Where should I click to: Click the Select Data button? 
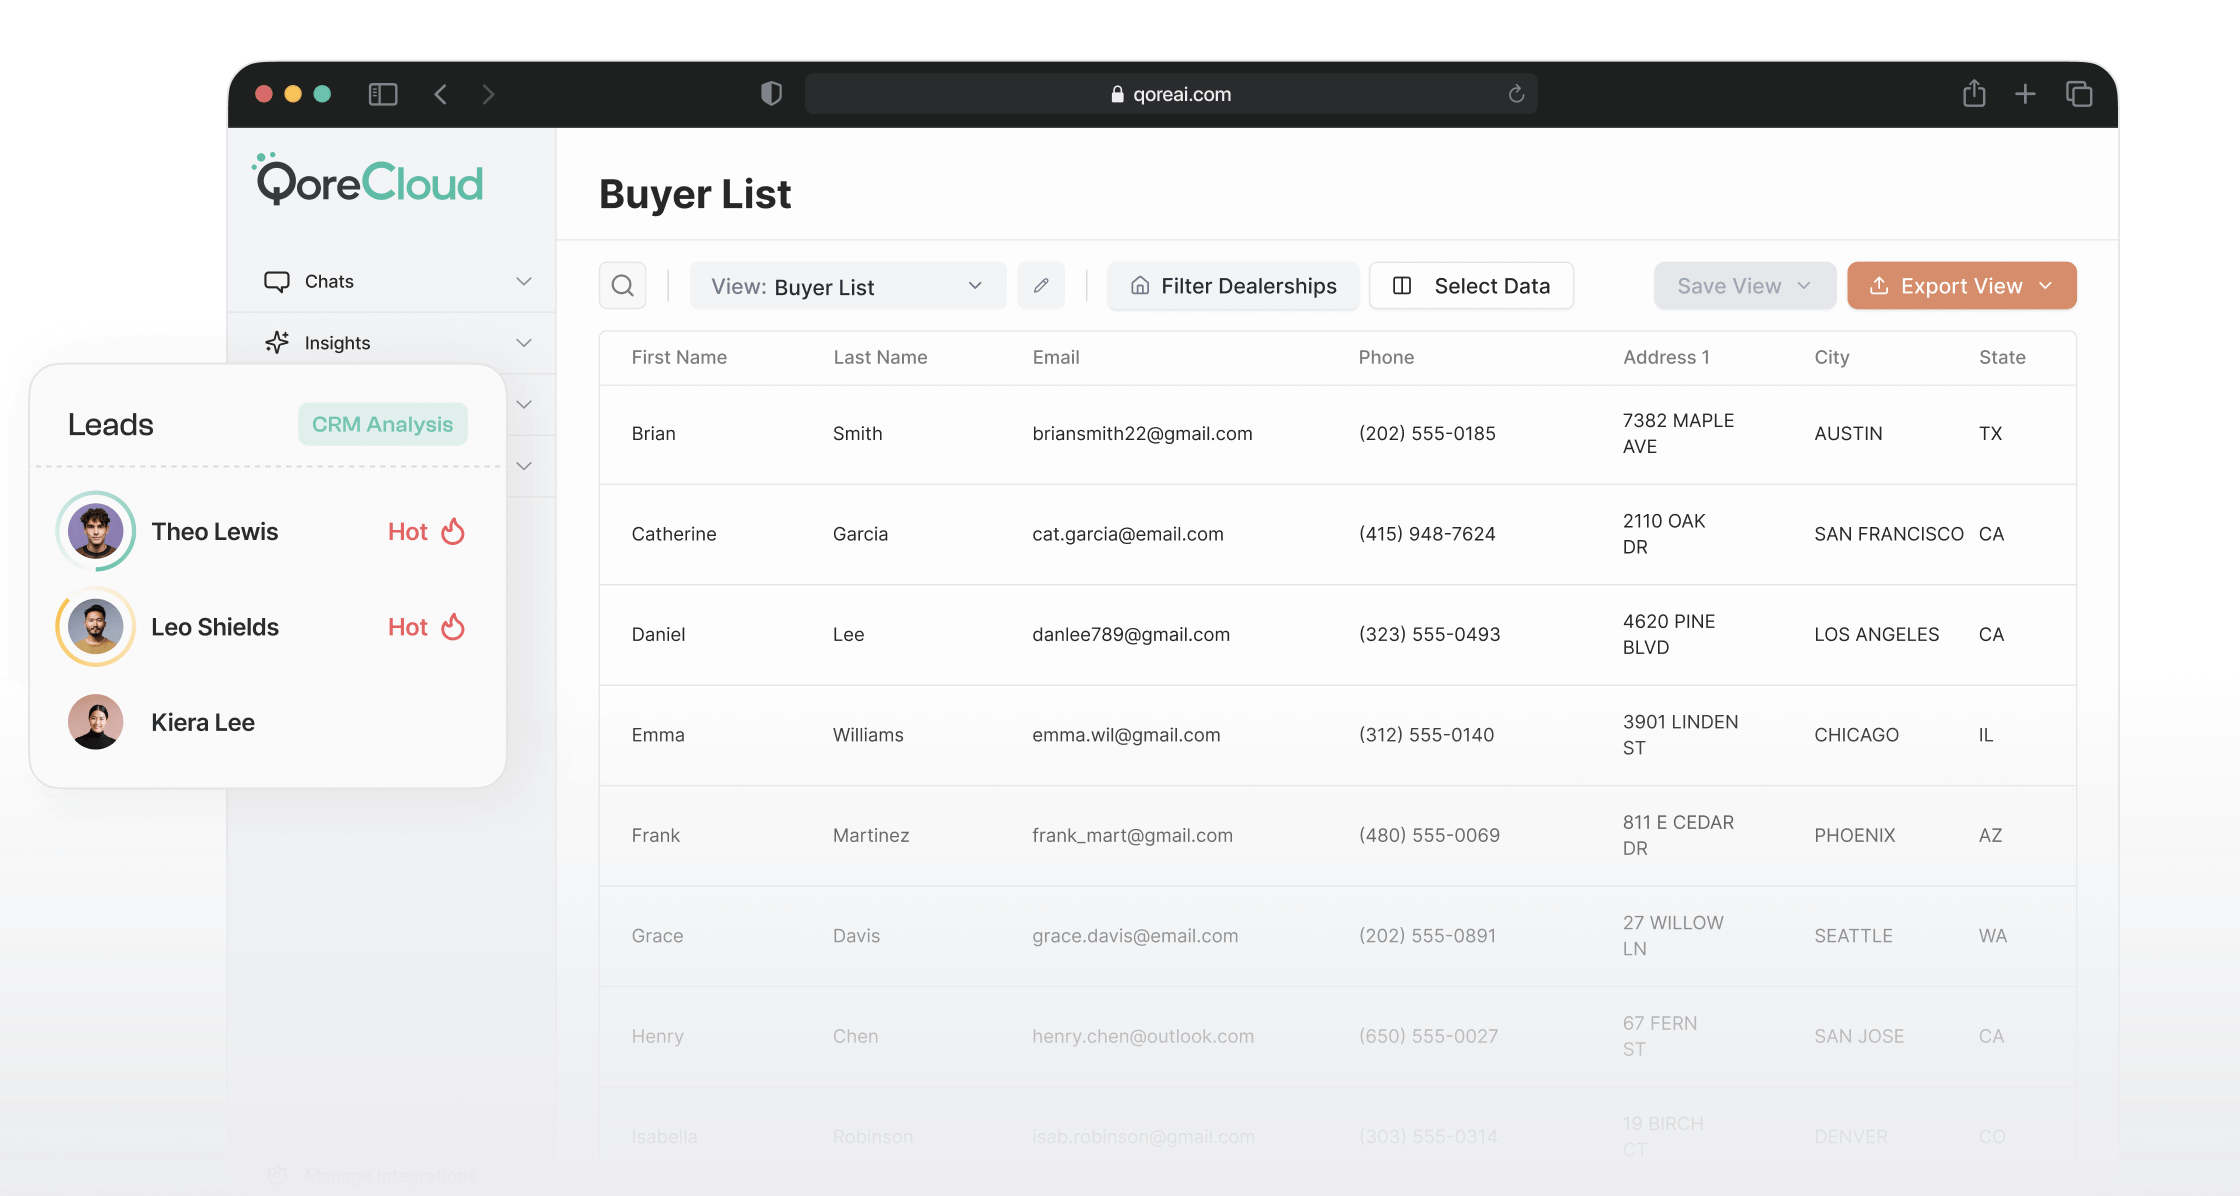tap(1471, 286)
